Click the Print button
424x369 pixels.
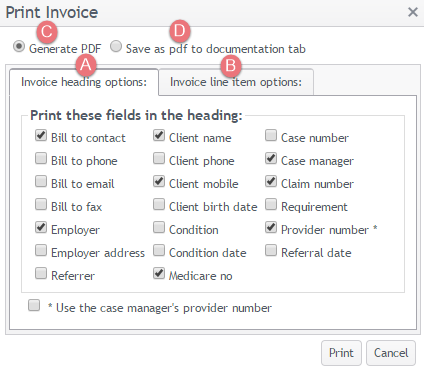coord(341,353)
